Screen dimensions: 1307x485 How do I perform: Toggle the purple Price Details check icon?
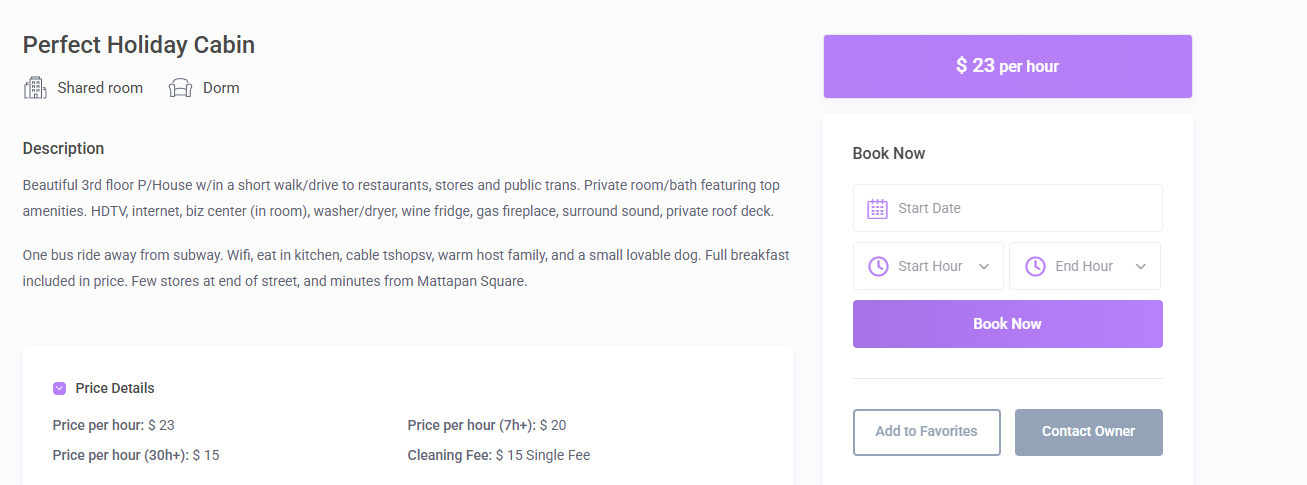[x=59, y=388]
